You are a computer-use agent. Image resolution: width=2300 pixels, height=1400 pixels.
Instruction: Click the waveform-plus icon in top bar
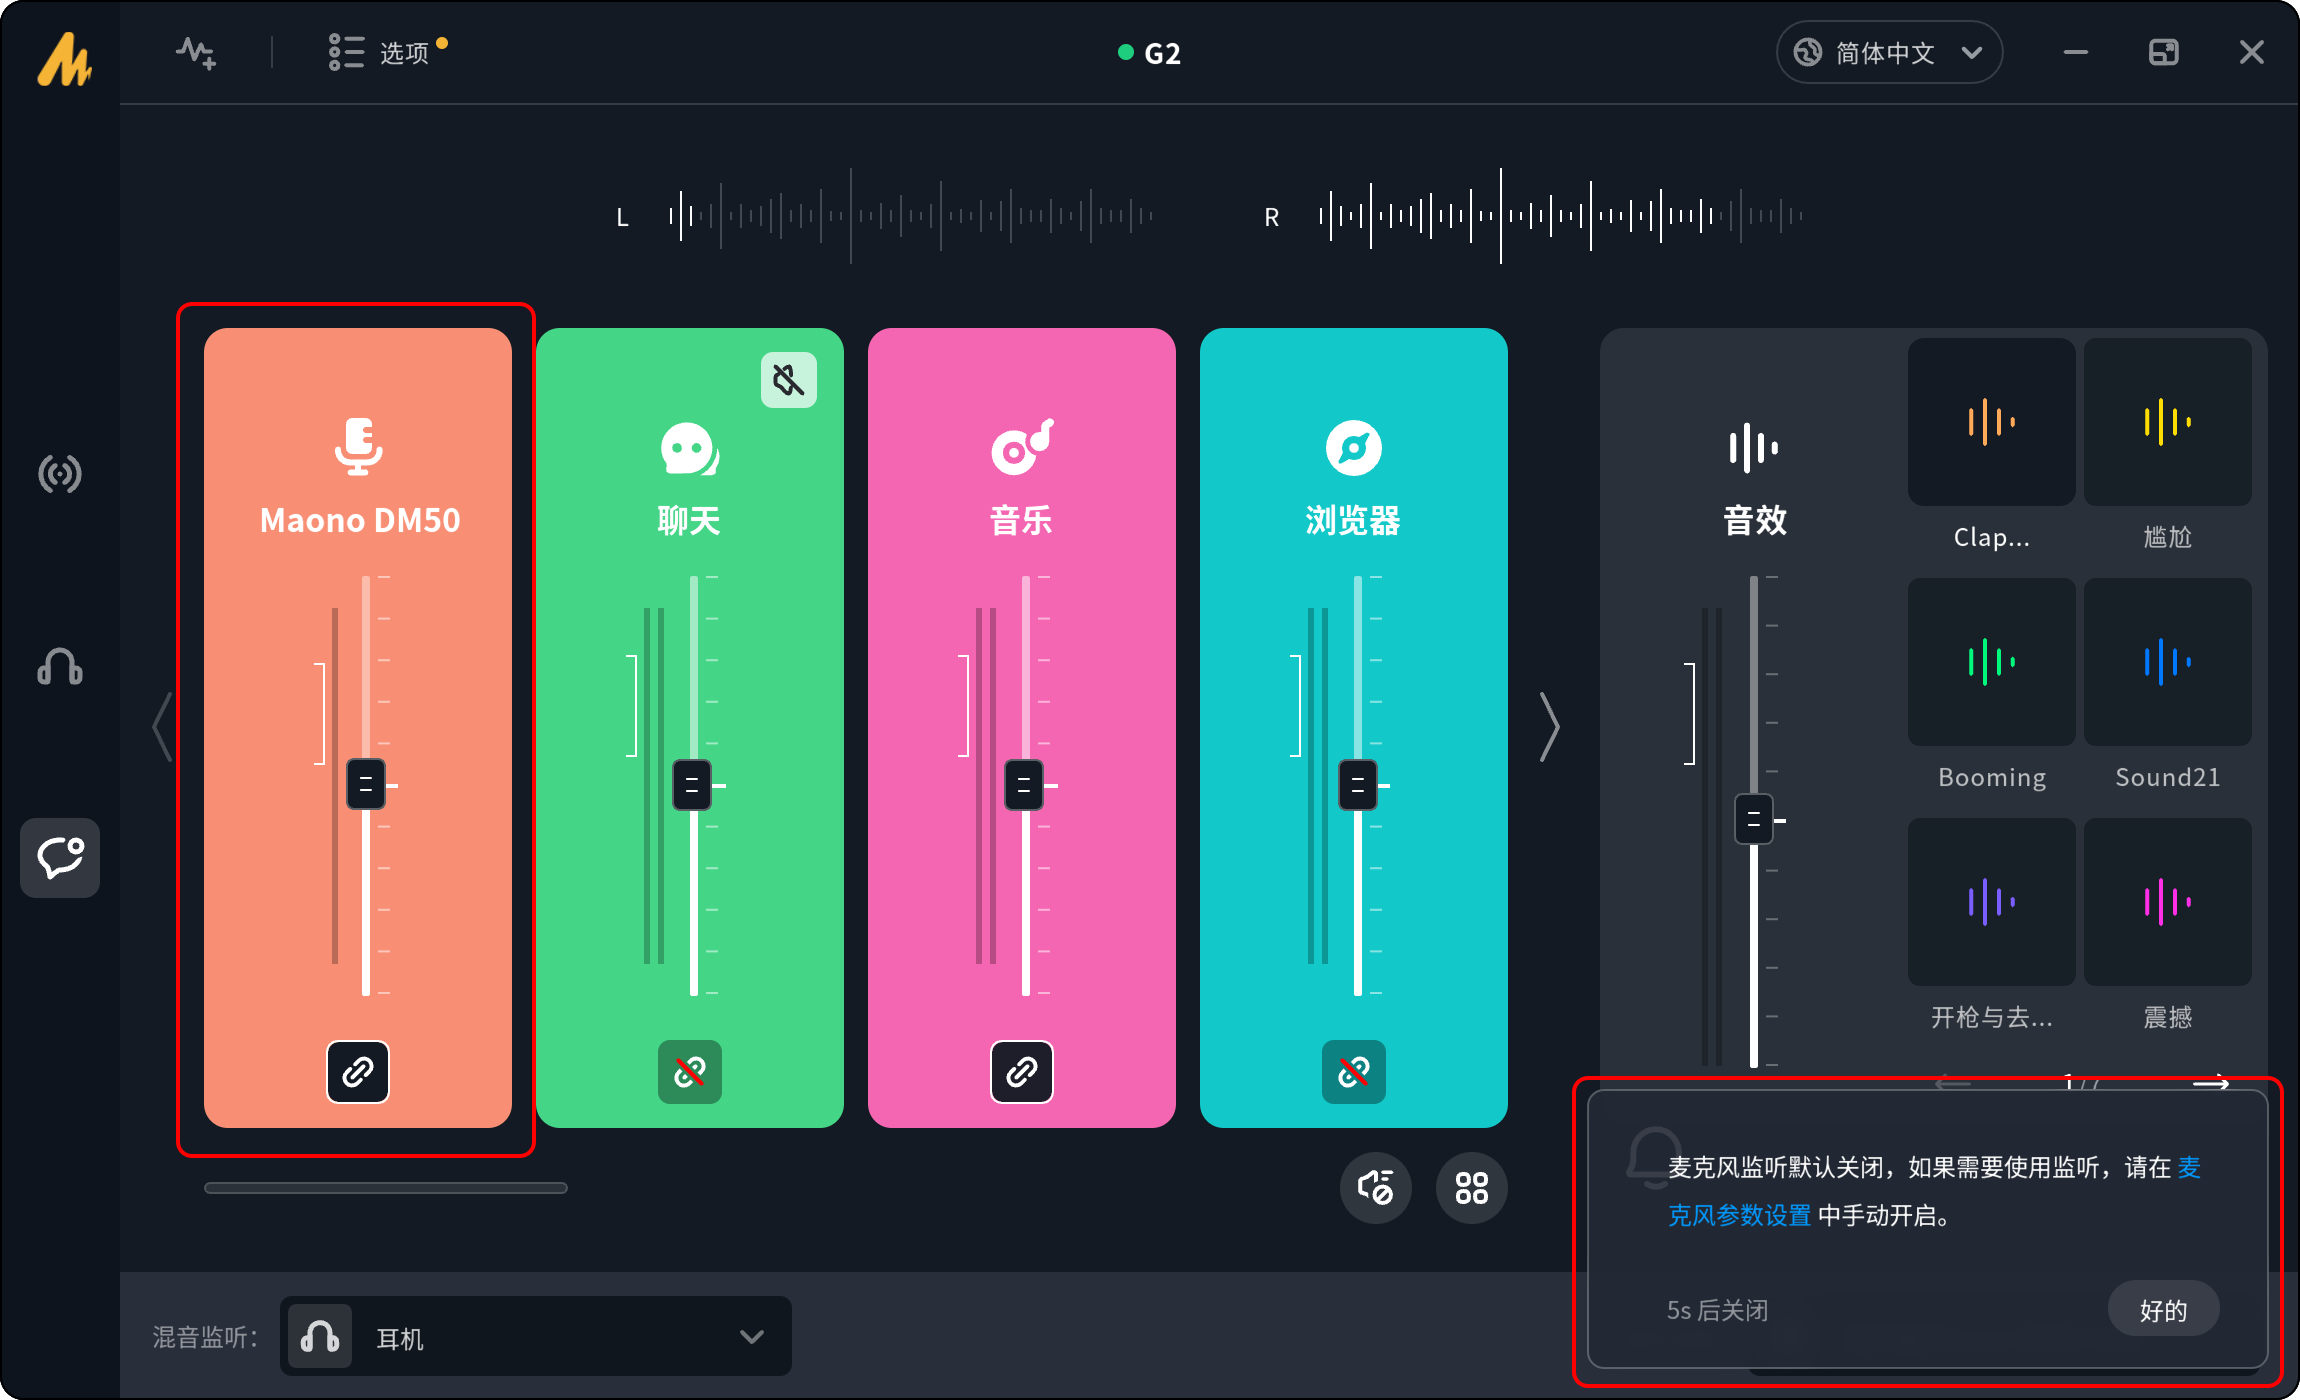pos(196,52)
